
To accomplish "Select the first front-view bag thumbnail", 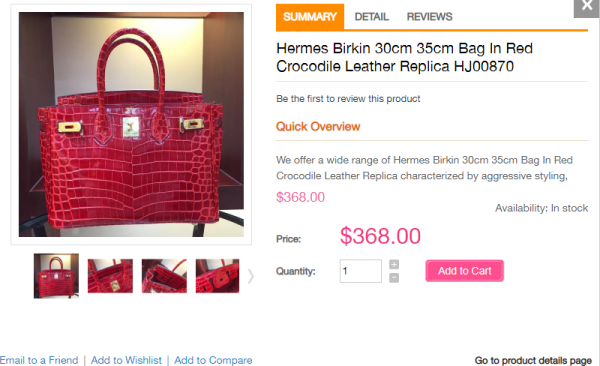I will 56,276.
